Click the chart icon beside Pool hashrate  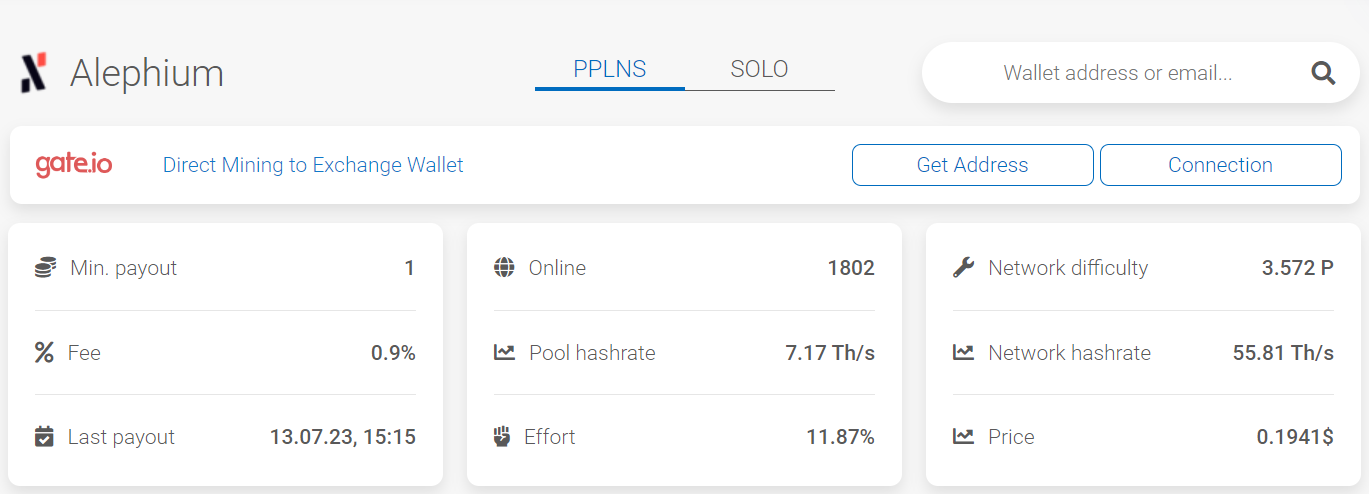pyautogui.click(x=504, y=353)
